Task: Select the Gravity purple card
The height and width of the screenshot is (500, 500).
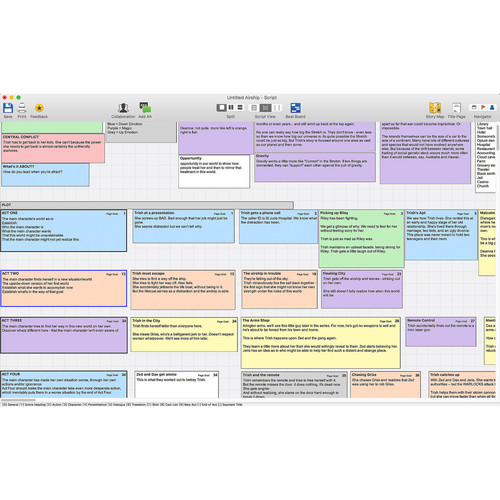Action: click(315, 167)
